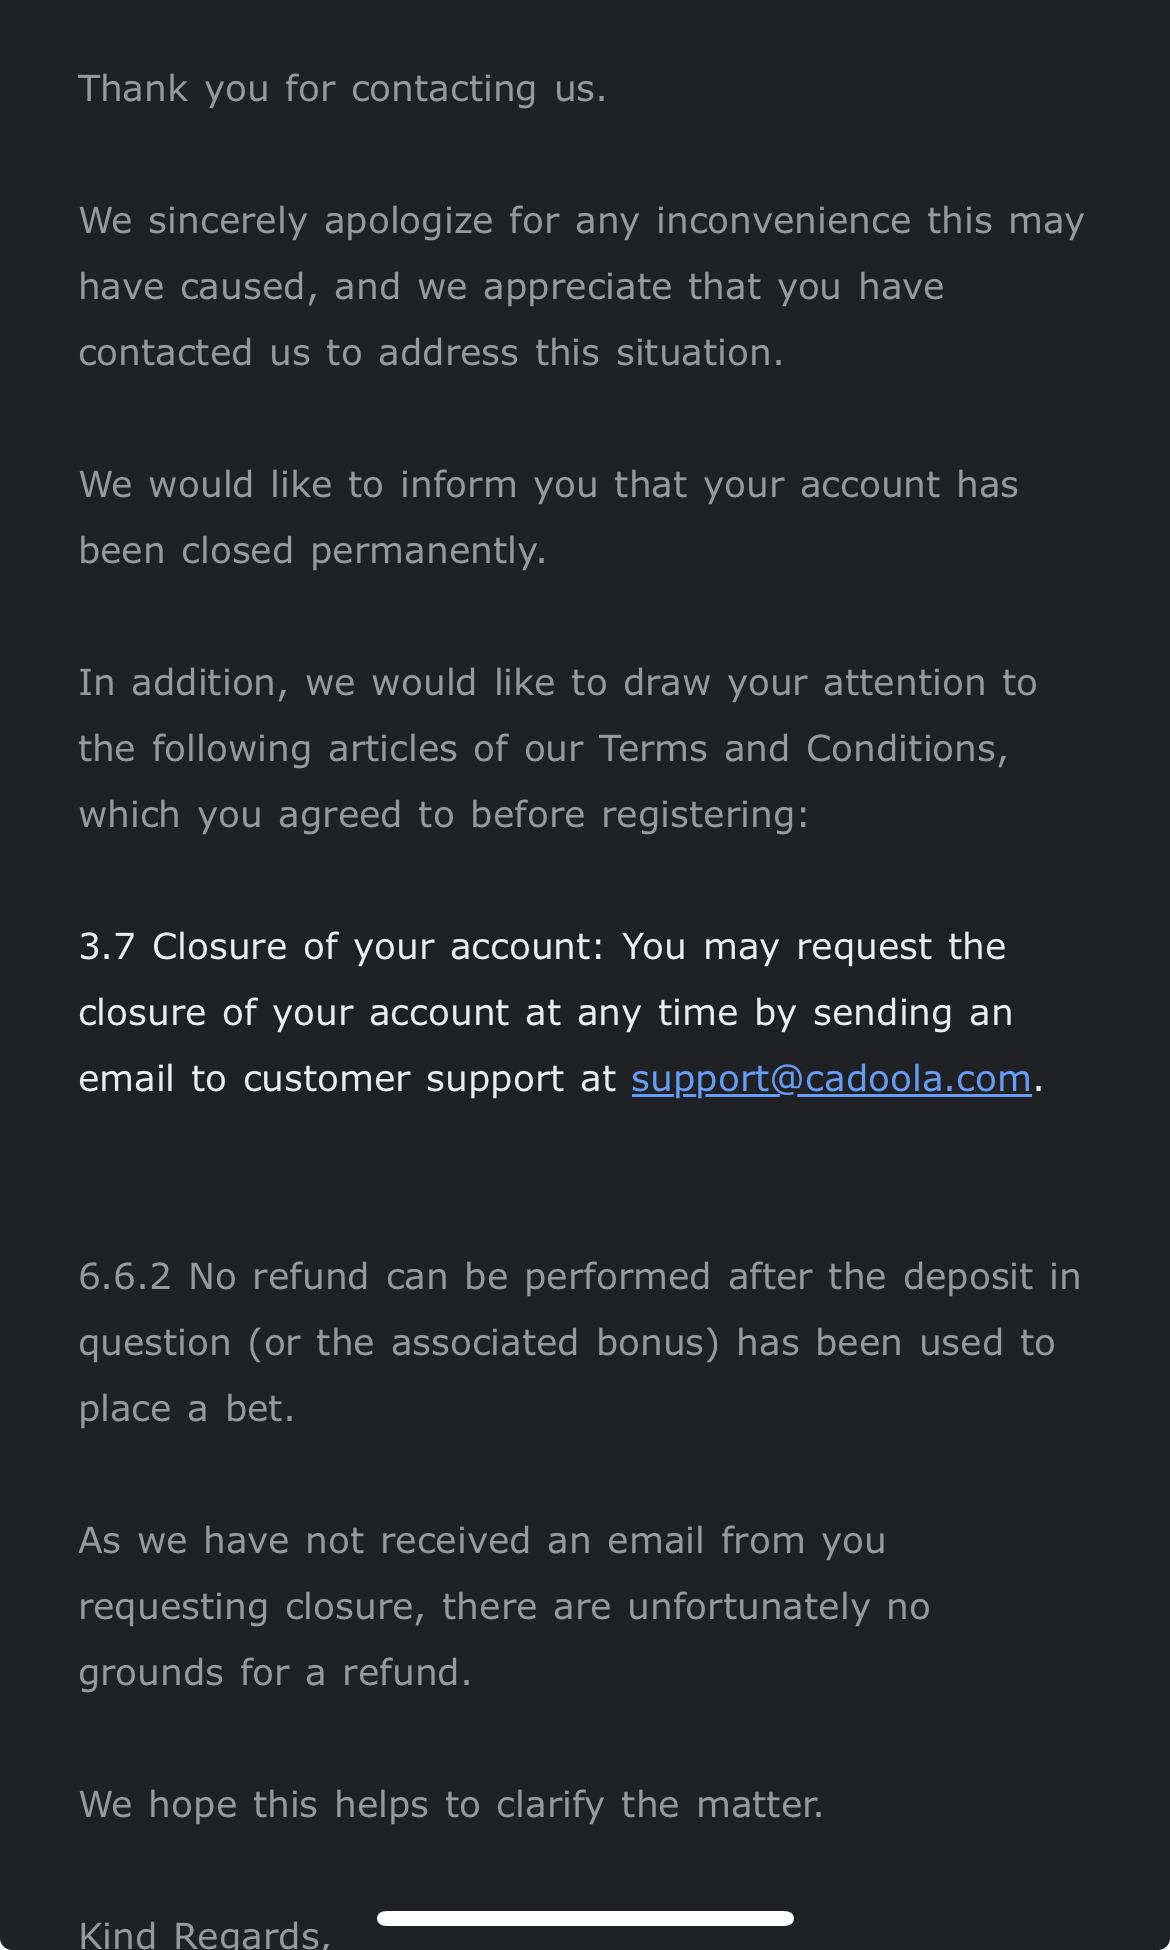Tap the "place a bet." text
Image resolution: width=1170 pixels, height=1950 pixels.
186,1409
